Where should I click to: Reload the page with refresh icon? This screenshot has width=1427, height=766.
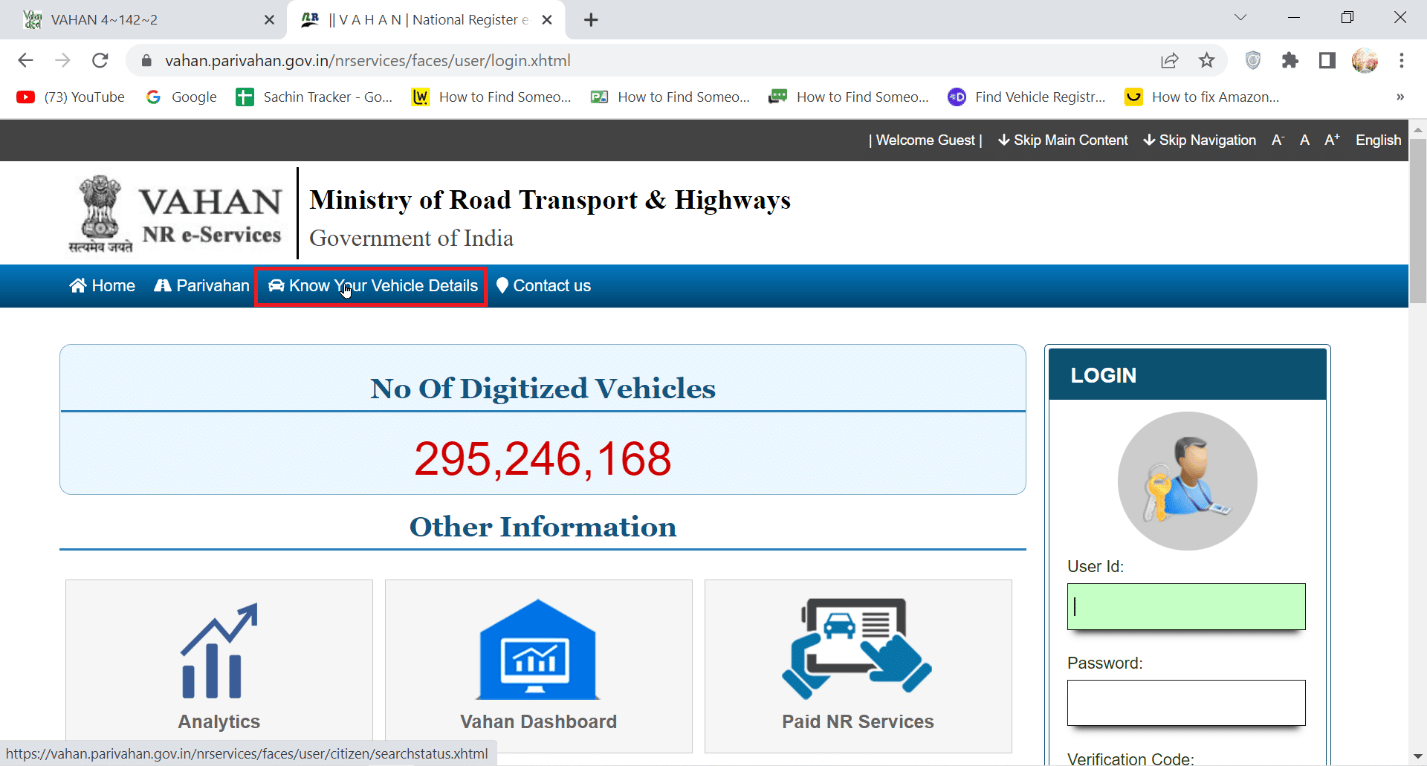(x=100, y=60)
